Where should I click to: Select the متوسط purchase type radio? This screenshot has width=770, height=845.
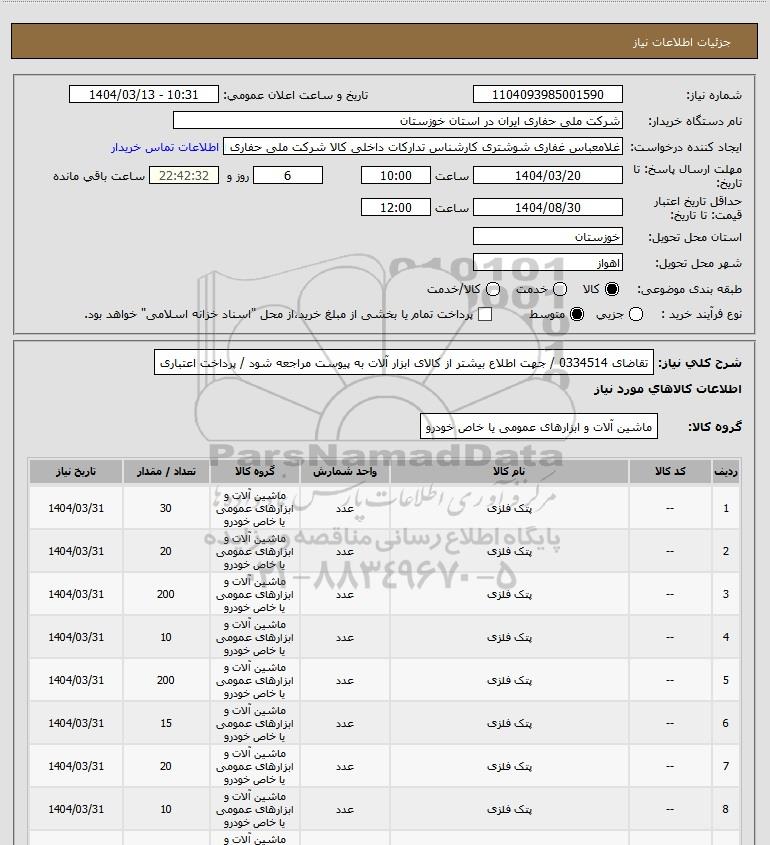[577, 315]
